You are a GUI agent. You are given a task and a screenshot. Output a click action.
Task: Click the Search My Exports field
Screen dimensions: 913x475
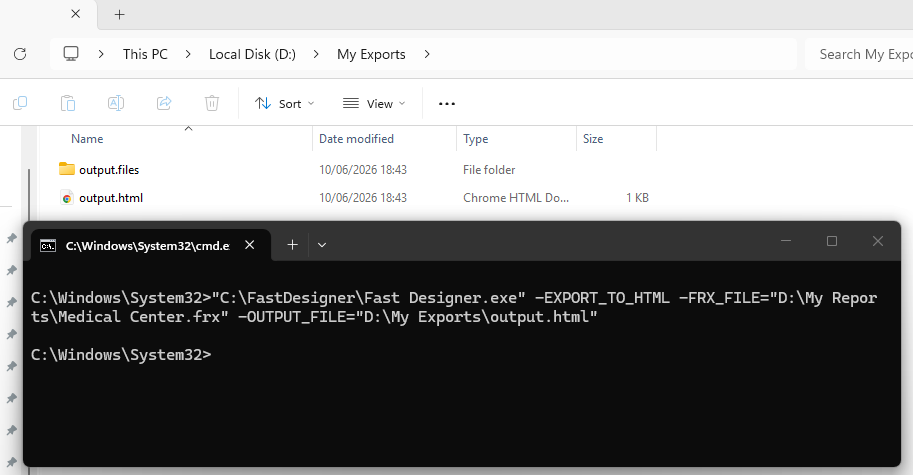pos(859,54)
